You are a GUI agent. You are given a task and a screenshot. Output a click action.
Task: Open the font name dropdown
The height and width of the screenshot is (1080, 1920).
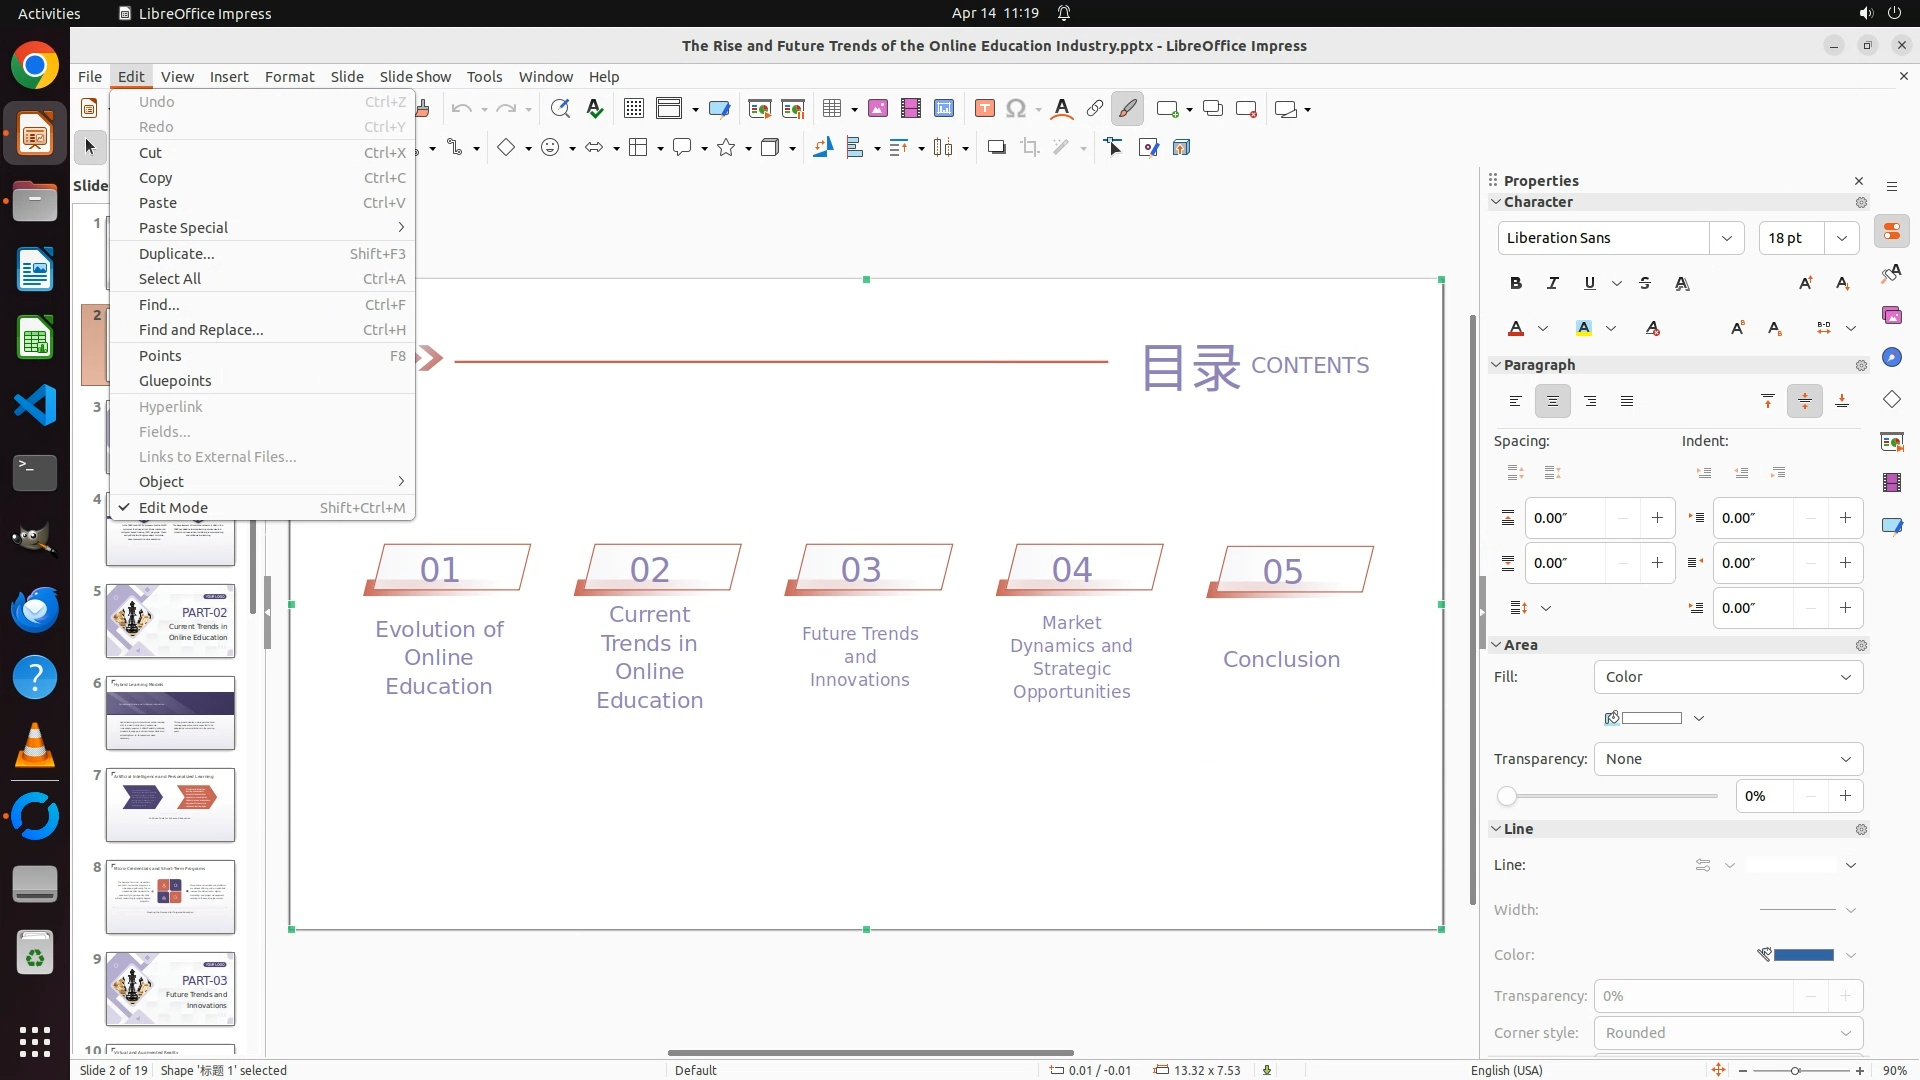pyautogui.click(x=1726, y=238)
